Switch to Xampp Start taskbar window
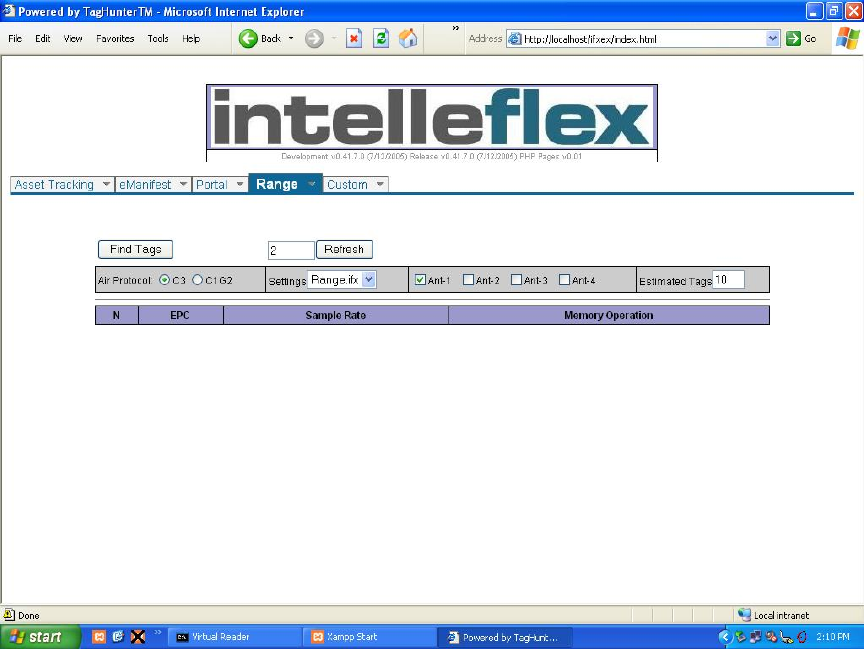Viewport: 864px width, 649px height. point(370,637)
